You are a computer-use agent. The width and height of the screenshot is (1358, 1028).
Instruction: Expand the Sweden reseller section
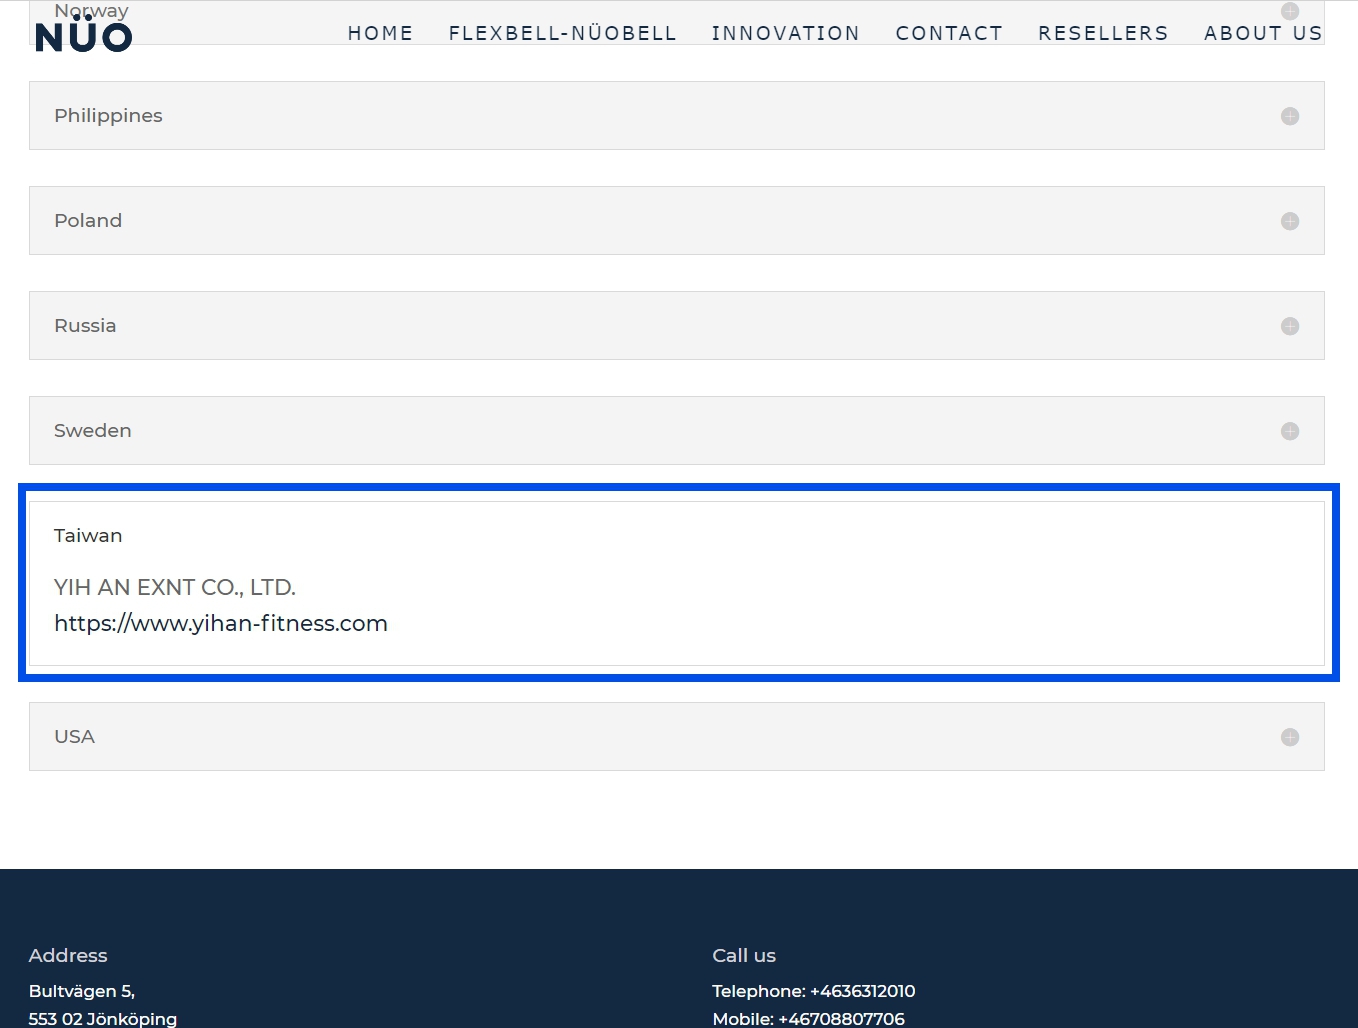pos(677,431)
